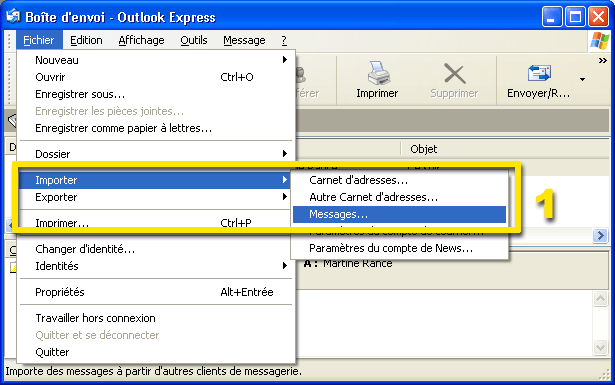Select Travailler hors connexion
Image resolution: width=615 pixels, height=385 pixels.
156,318
